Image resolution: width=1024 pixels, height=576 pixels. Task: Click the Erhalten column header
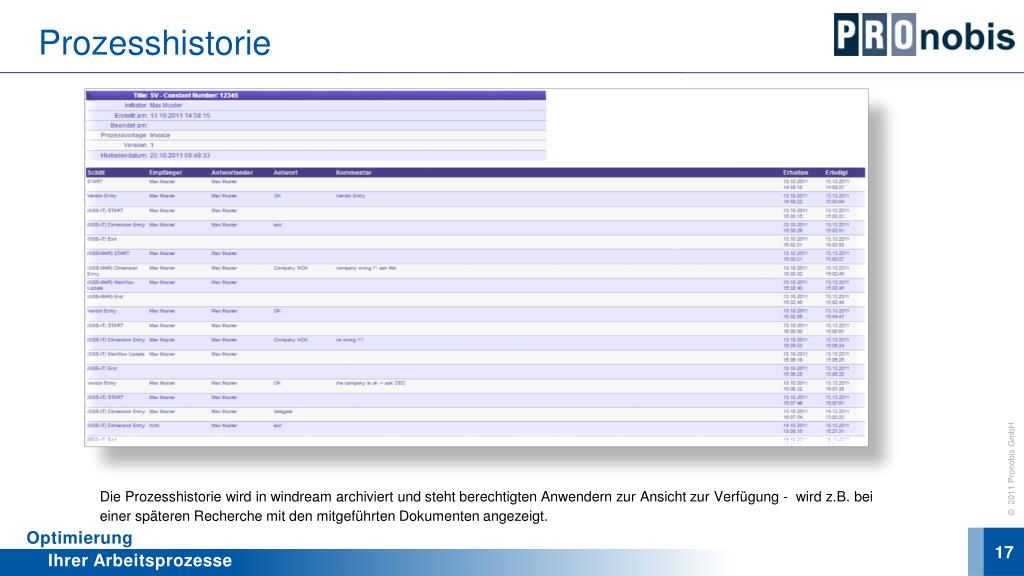tap(795, 172)
